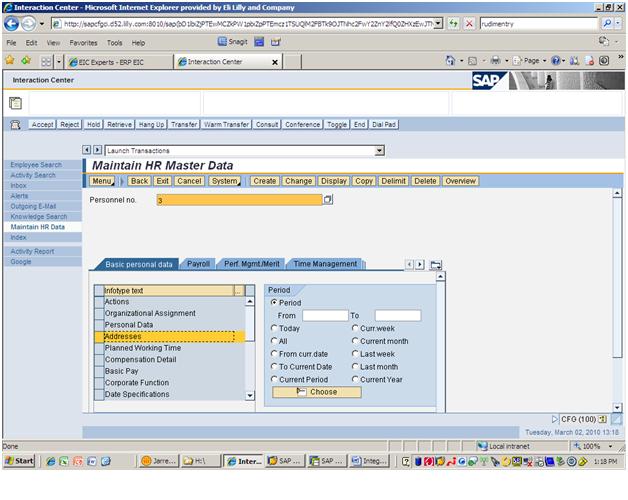Select the To Current Date radio button
The image size is (628, 500).
[274, 366]
